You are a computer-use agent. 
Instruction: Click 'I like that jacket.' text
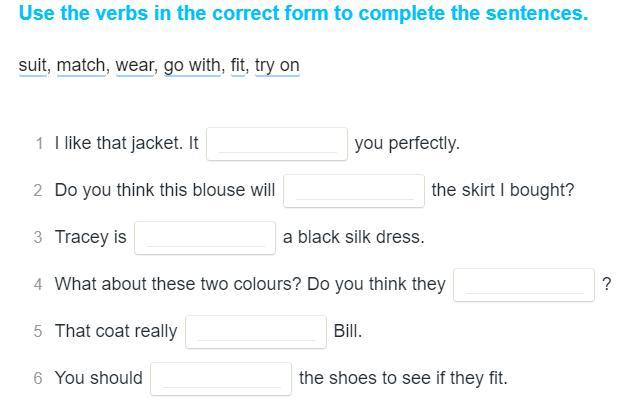(120, 143)
